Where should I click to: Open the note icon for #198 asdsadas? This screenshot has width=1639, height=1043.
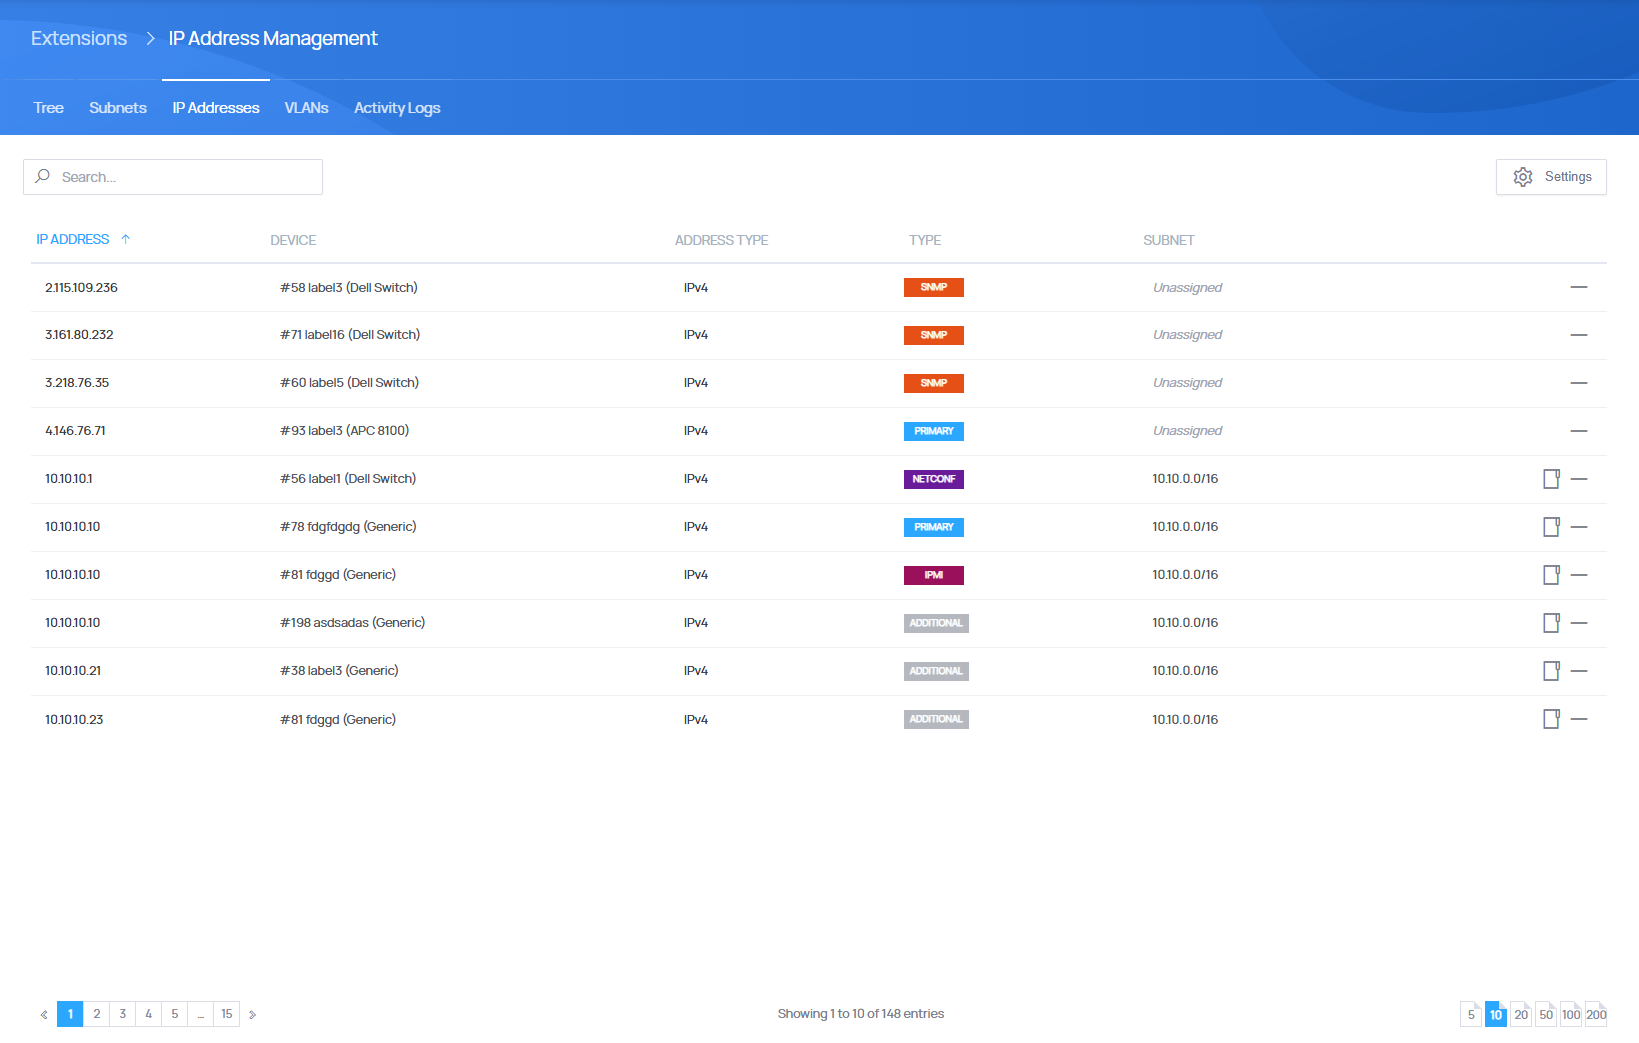tap(1551, 623)
